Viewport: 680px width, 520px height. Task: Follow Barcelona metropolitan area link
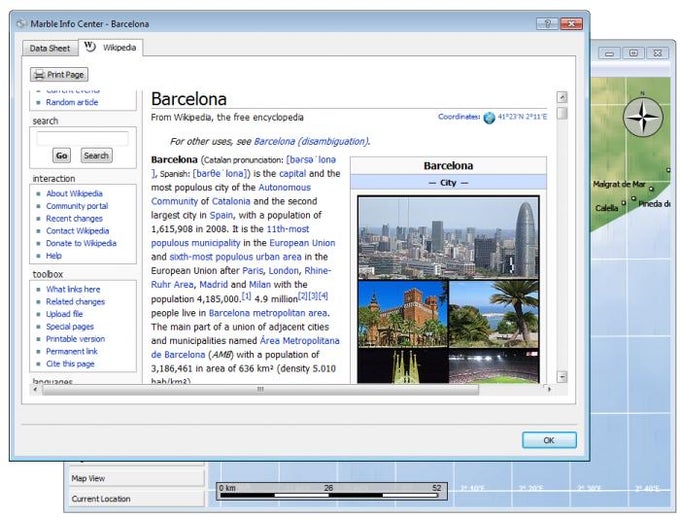pos(268,313)
